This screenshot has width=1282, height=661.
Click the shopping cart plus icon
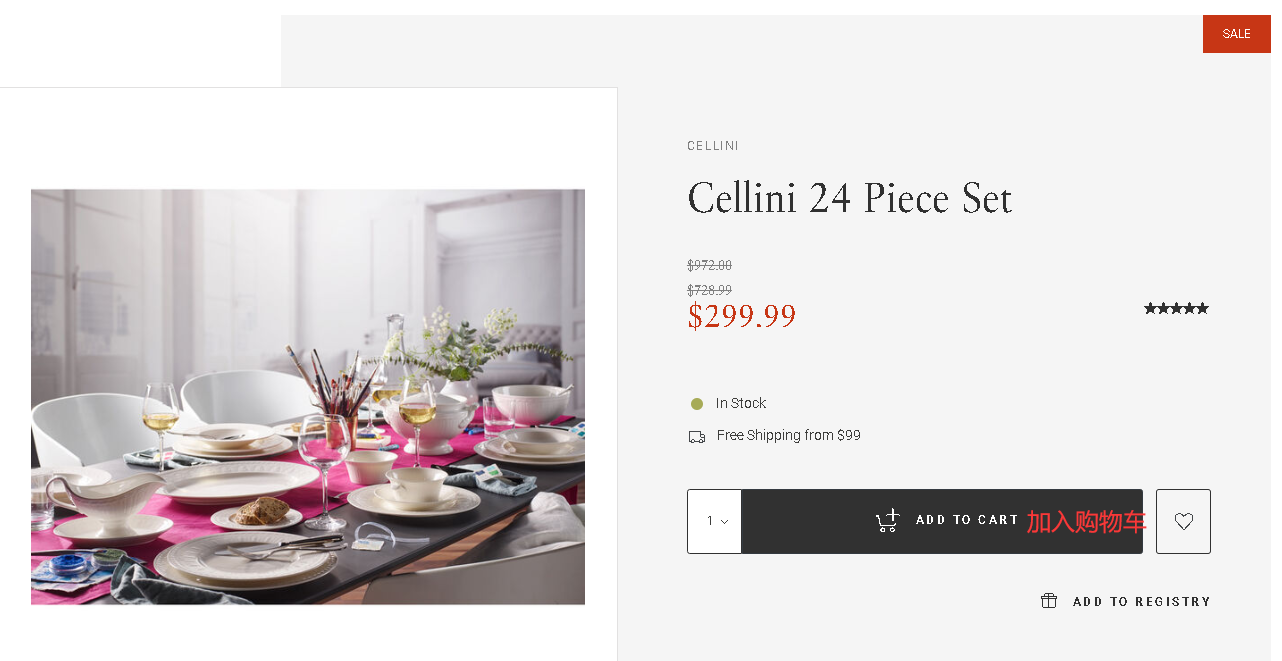[x=887, y=520]
